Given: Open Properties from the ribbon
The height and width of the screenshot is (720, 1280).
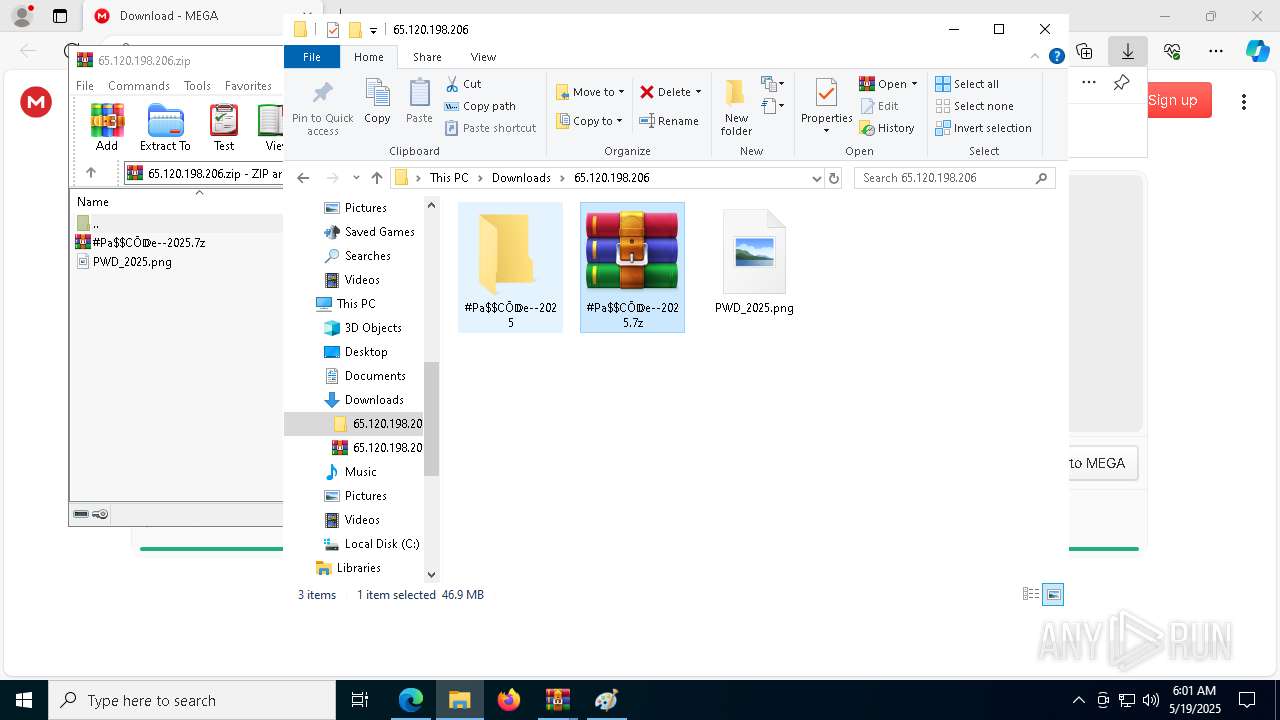Looking at the screenshot, I should [826, 108].
